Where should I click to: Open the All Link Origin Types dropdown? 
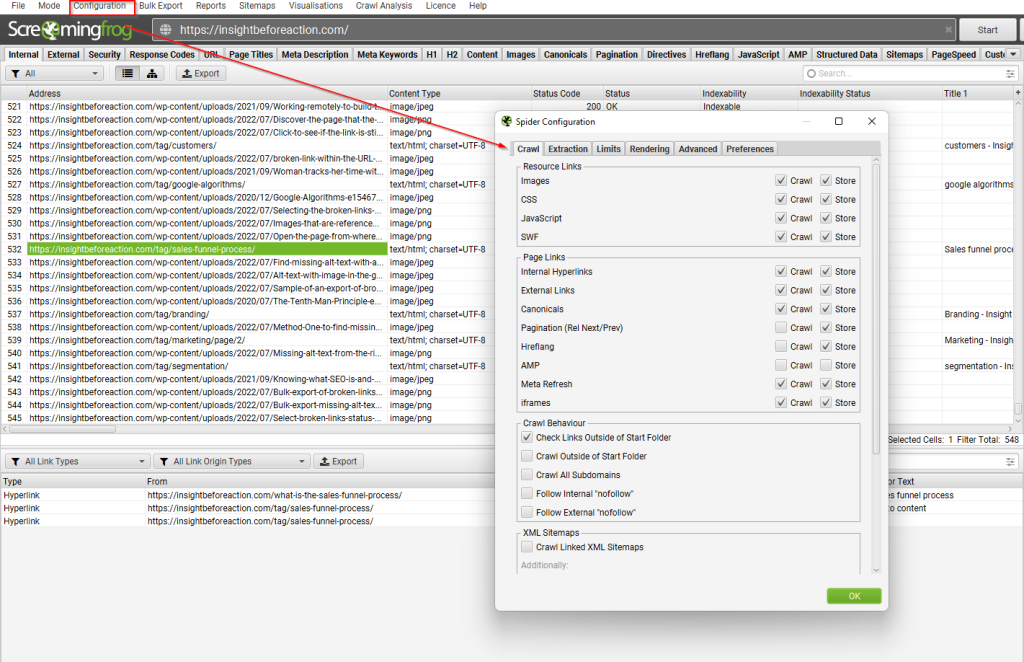point(232,462)
